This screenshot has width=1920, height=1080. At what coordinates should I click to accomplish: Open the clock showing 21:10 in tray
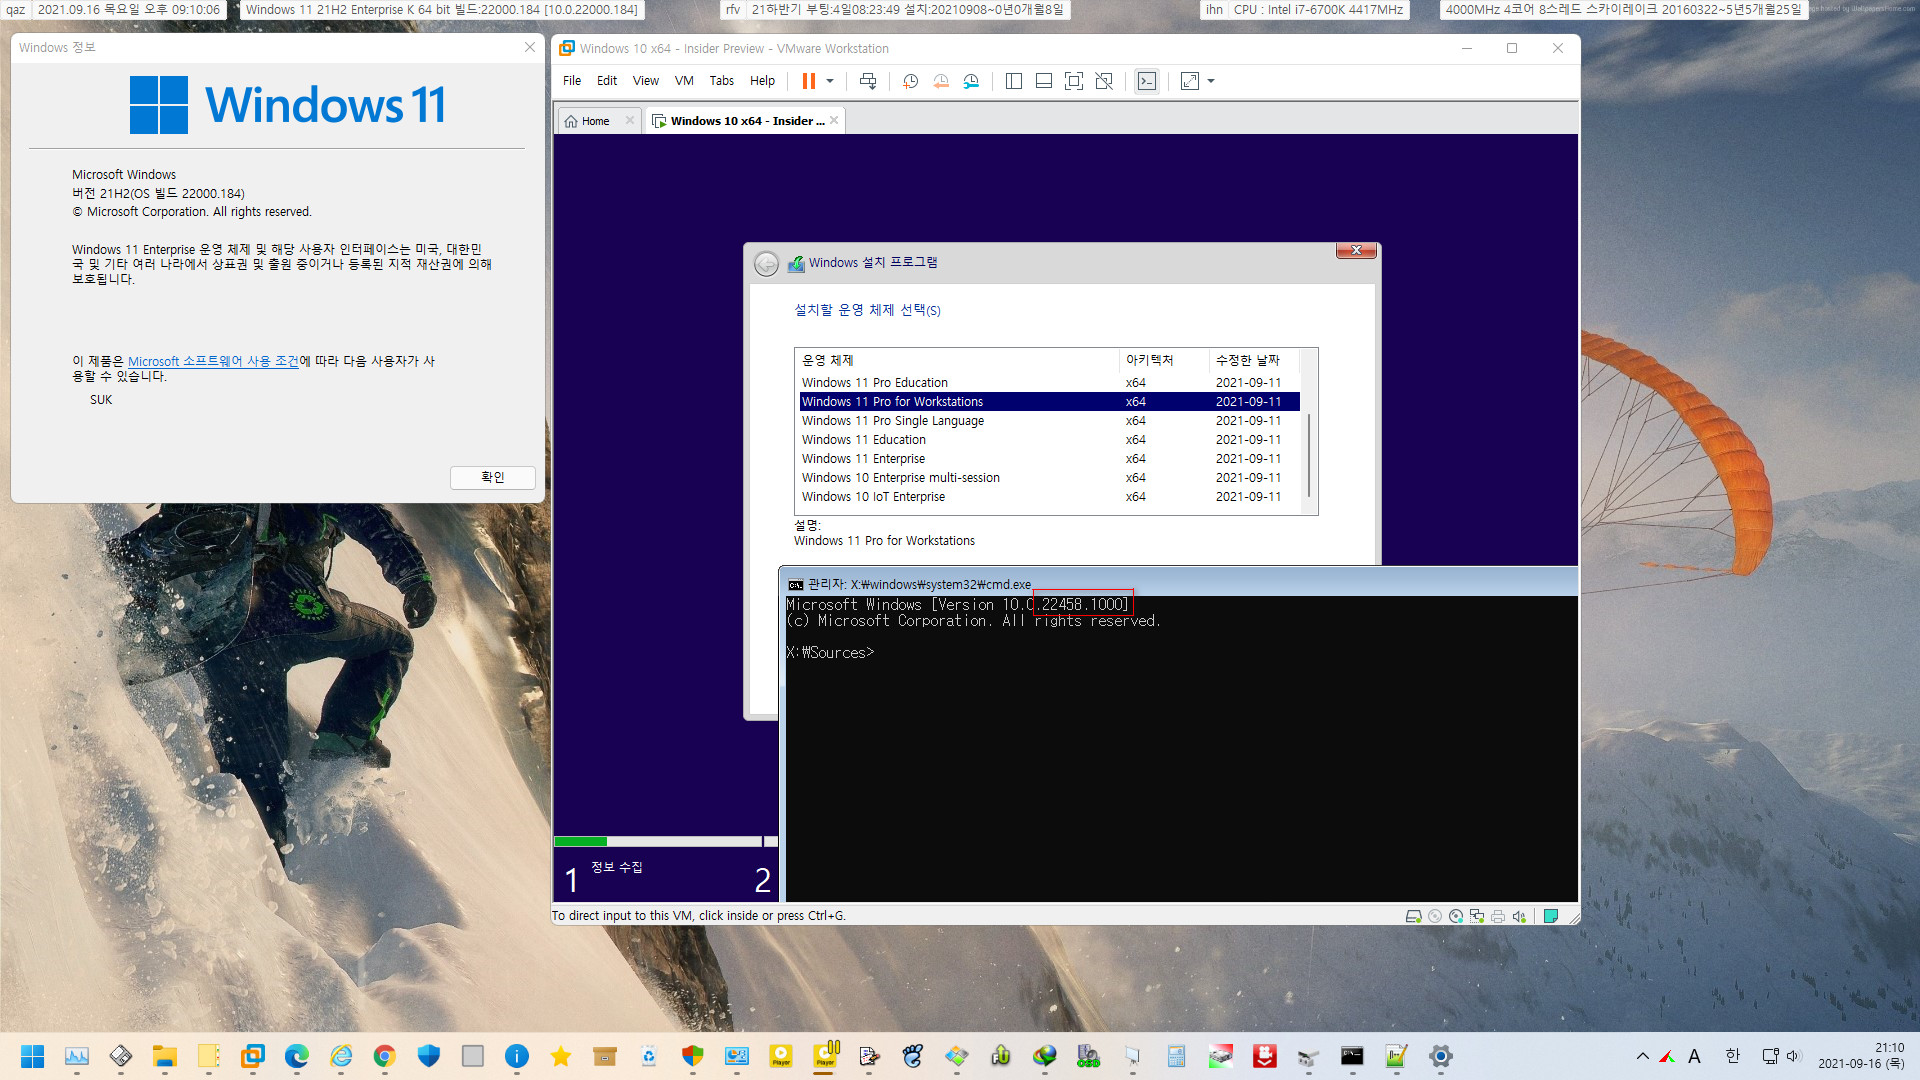1861,1056
